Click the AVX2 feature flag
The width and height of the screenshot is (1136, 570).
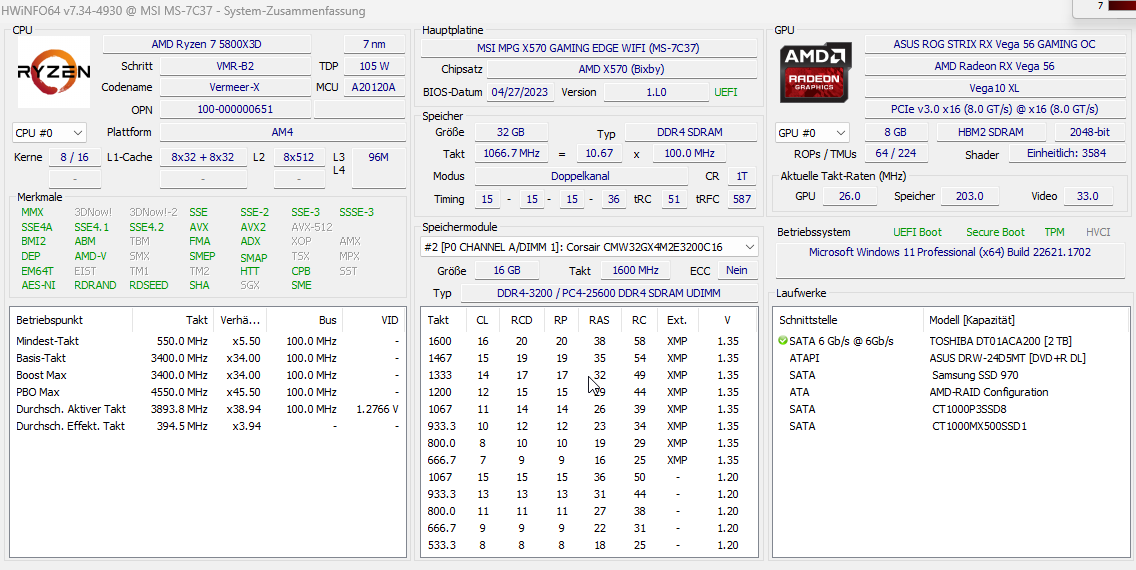254,227
